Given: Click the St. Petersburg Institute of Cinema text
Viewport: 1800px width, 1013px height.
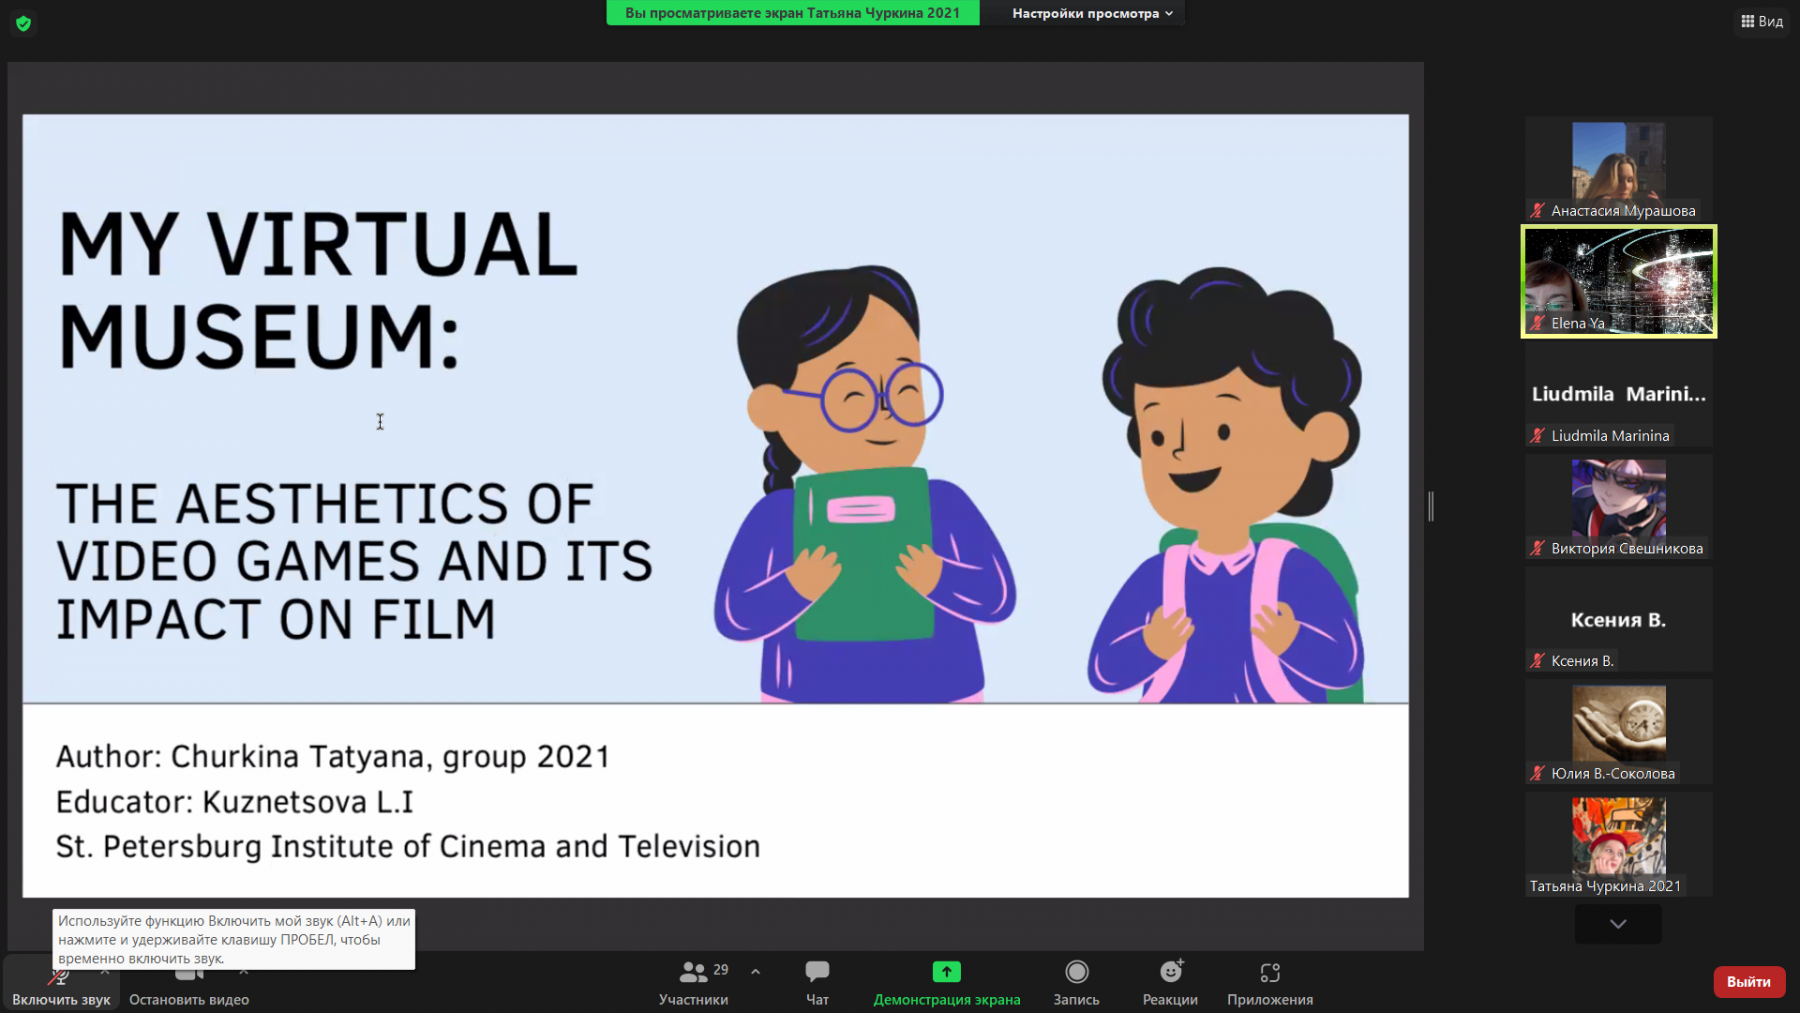Looking at the screenshot, I should pyautogui.click(x=408, y=847).
